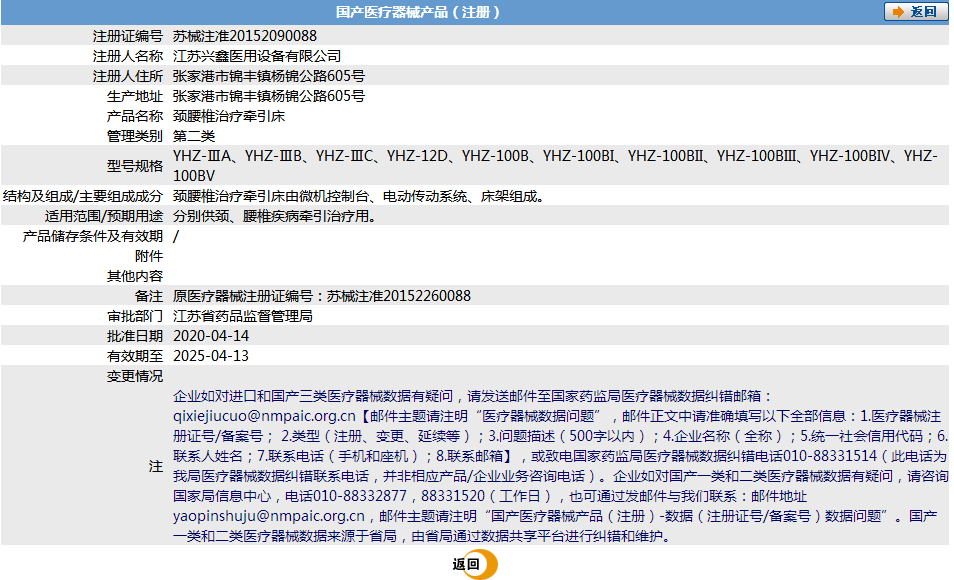Image resolution: width=954 pixels, height=580 pixels.
Task: Click the 结构及组成/主要组成成分 label
Action: (83, 196)
